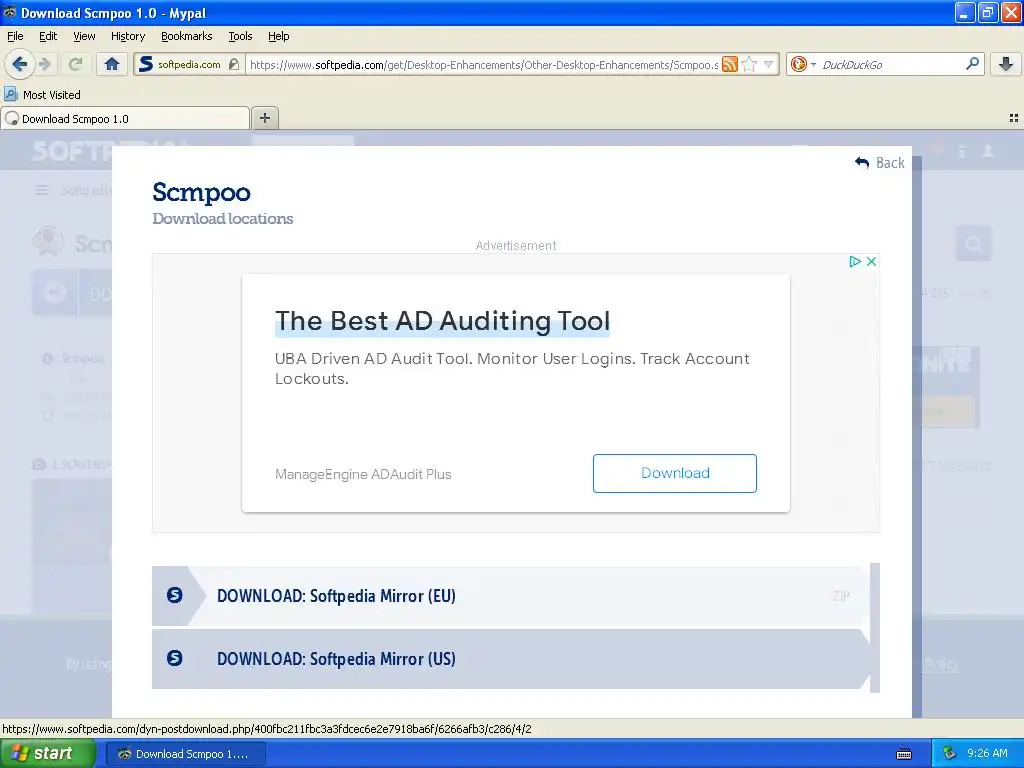Viewport: 1024px width, 768px height.
Task: Close the Mypal browser window
Action: pos(1011,12)
